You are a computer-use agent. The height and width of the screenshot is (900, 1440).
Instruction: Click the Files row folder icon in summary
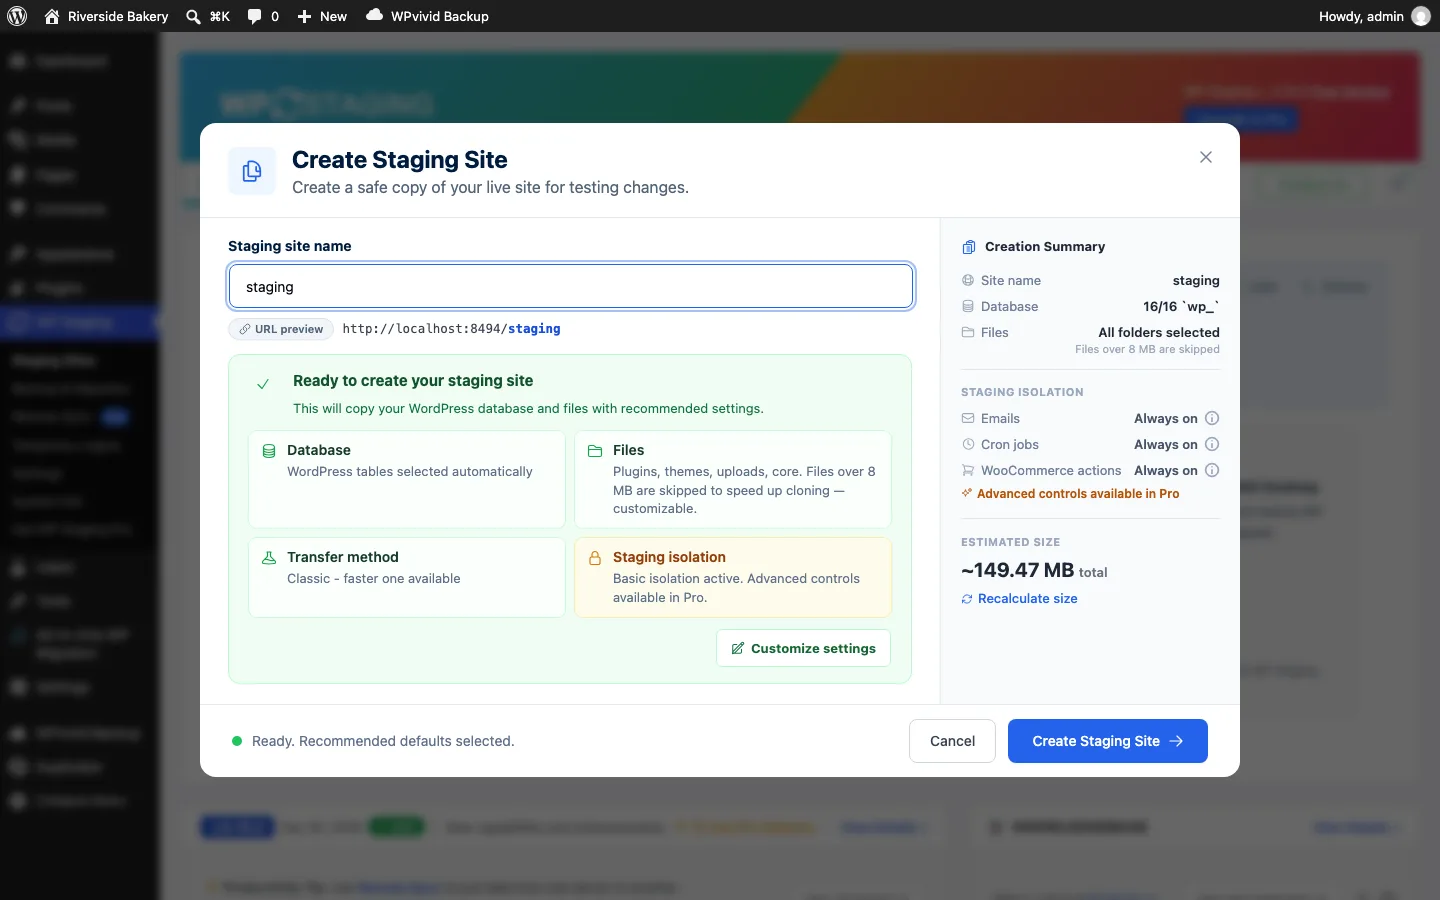tap(968, 333)
